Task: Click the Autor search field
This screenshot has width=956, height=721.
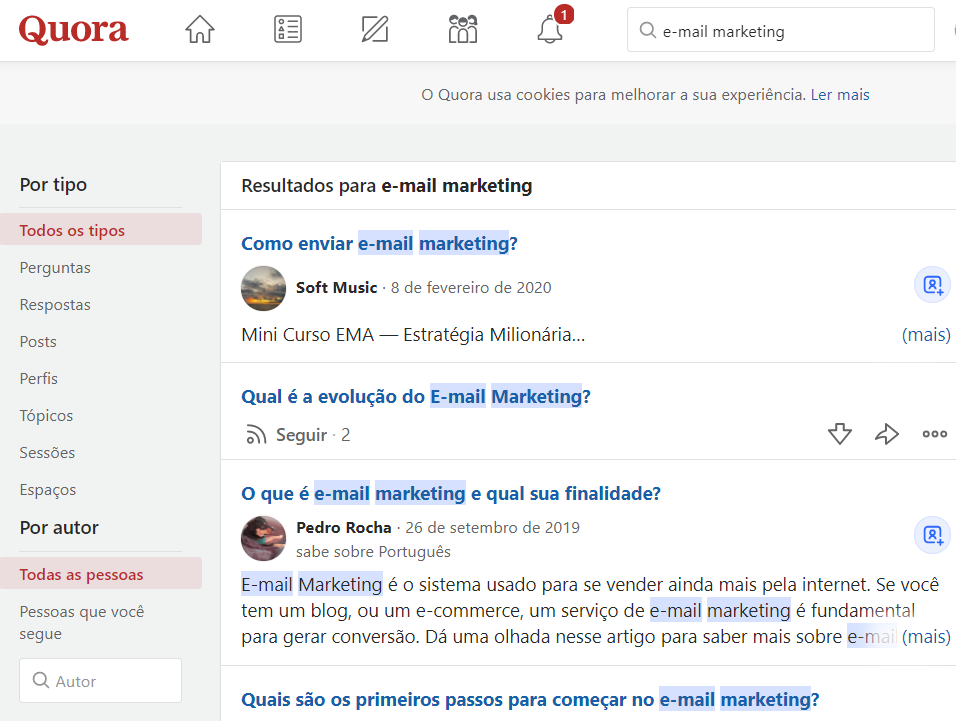Action: point(101,680)
